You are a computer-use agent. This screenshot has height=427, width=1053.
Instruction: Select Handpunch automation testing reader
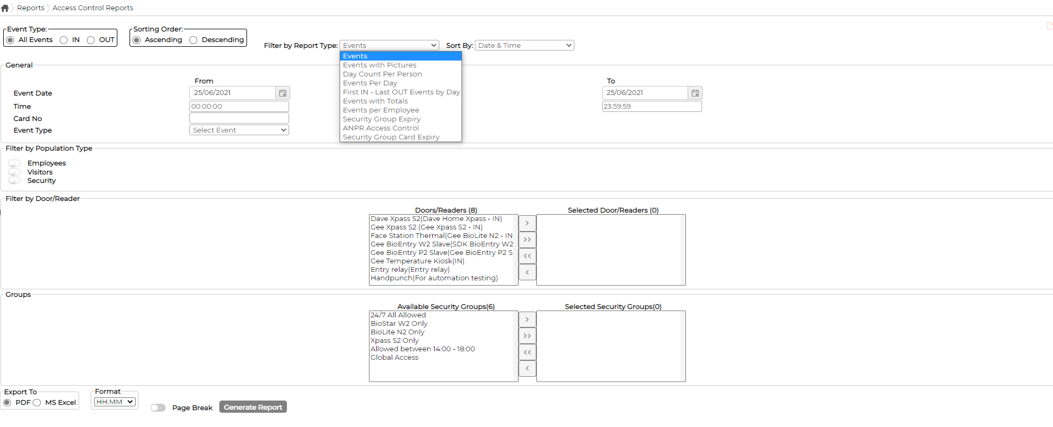(x=442, y=278)
